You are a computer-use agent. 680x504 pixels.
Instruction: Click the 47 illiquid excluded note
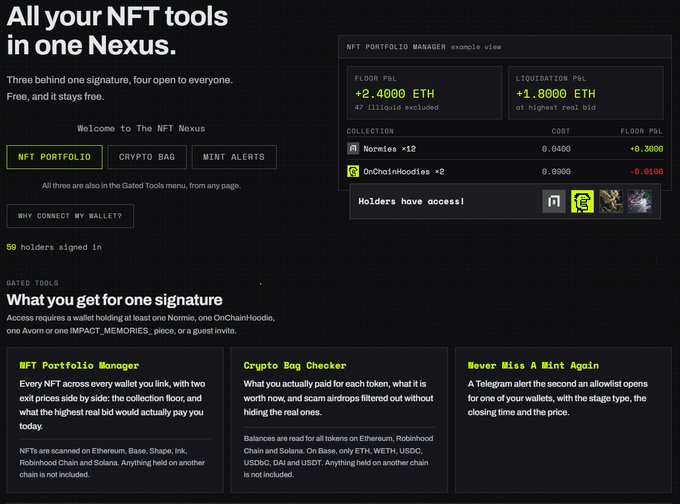pyautogui.click(x=396, y=108)
